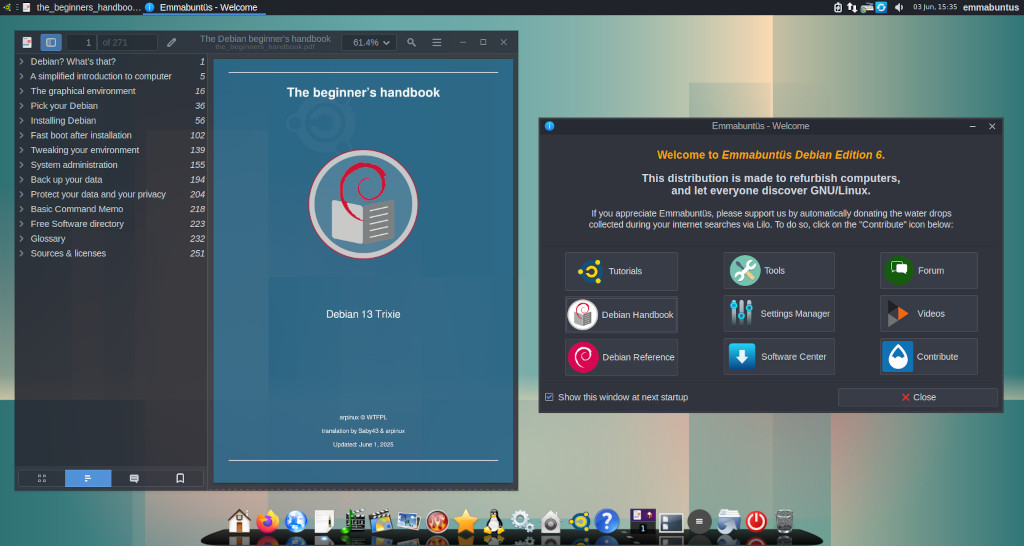
Task: Expand 'Tweaking your environment' outline arrow
Action: click(x=22, y=150)
